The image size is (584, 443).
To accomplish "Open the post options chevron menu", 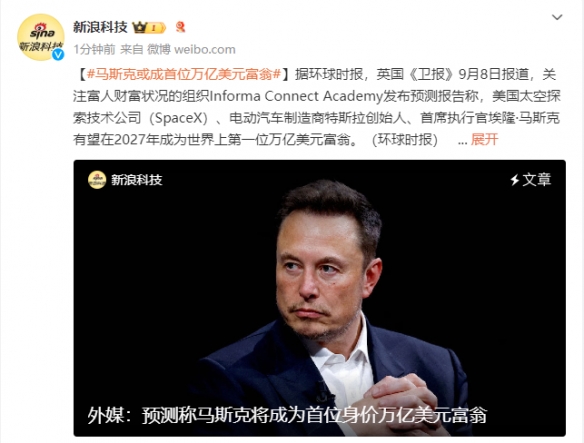I will click(557, 17).
